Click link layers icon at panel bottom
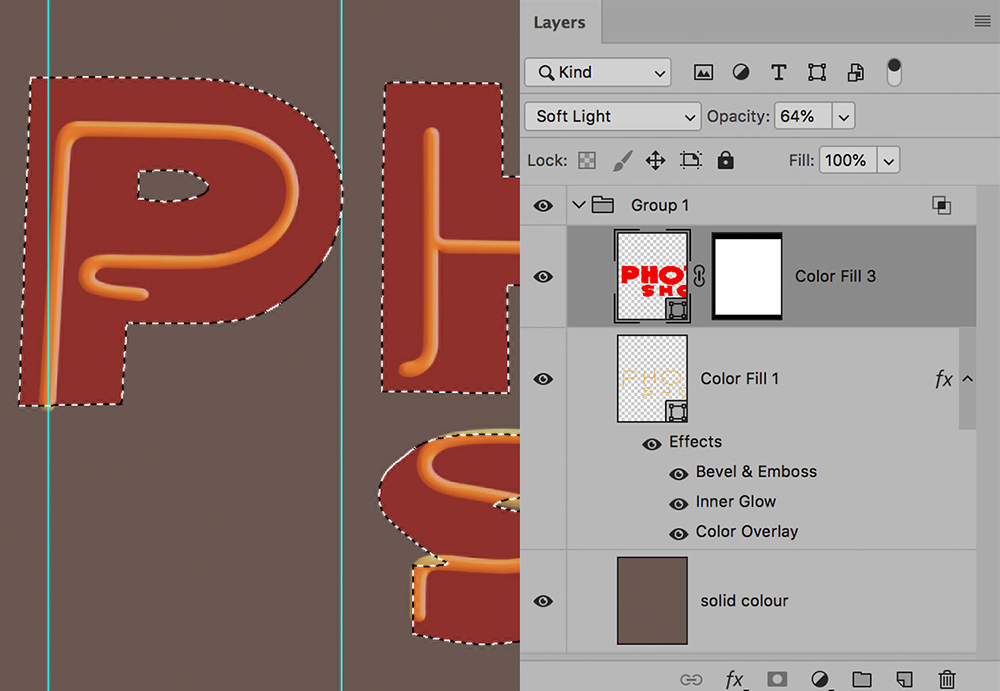Screen dimensions: 1000x691 pyautogui.click(x=691, y=680)
